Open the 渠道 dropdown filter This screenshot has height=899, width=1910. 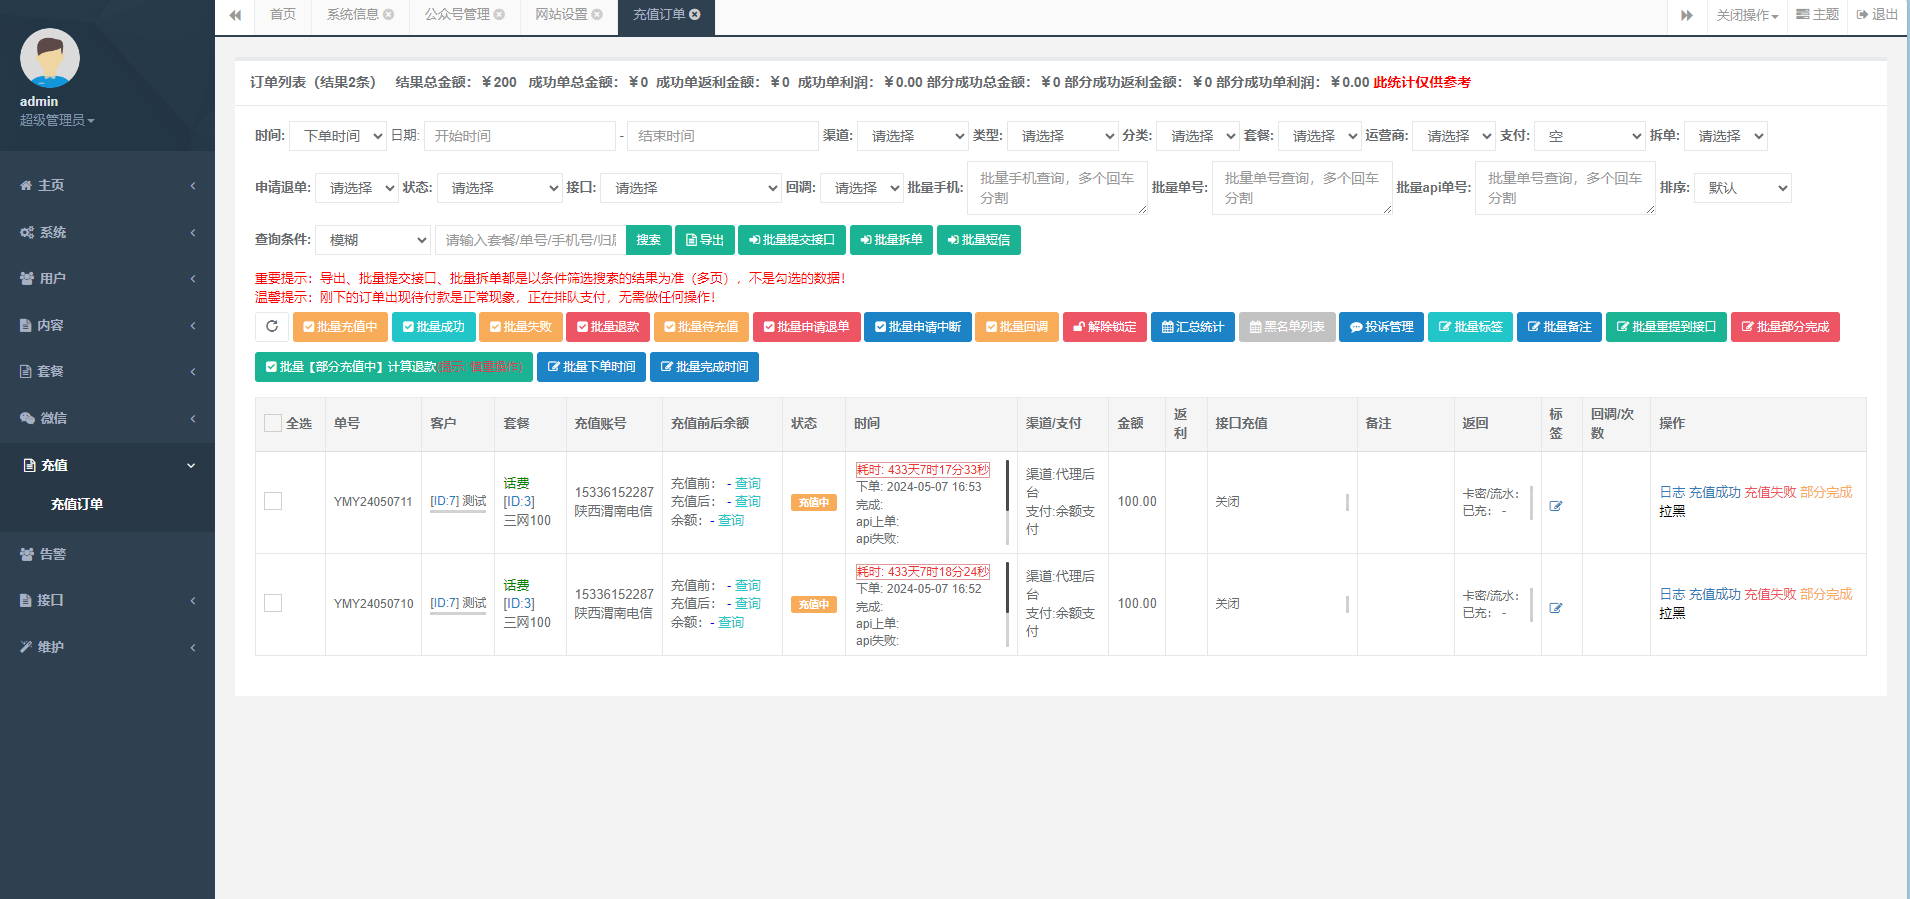[913, 136]
